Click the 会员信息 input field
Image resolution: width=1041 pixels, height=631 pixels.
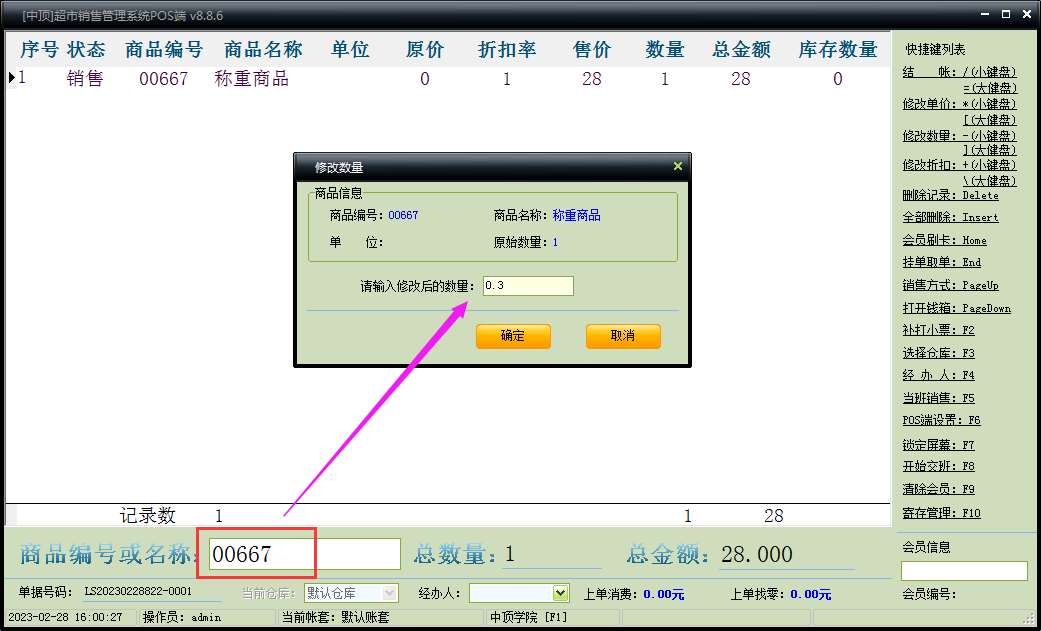click(x=964, y=571)
